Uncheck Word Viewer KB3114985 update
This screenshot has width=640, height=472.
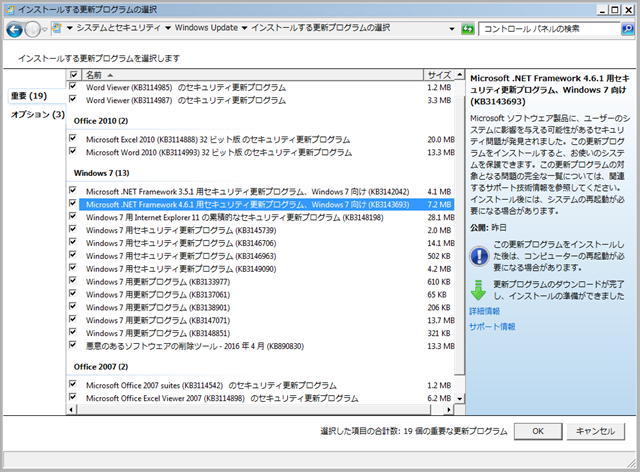point(73,86)
